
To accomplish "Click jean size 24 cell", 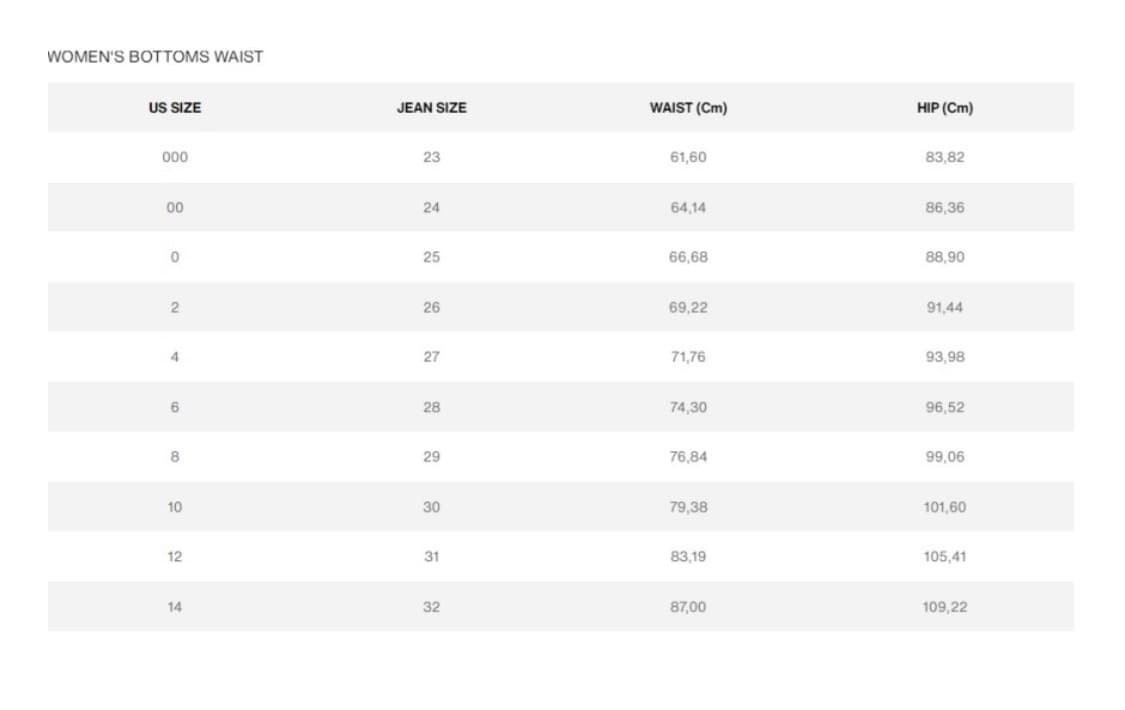I will pos(431,207).
